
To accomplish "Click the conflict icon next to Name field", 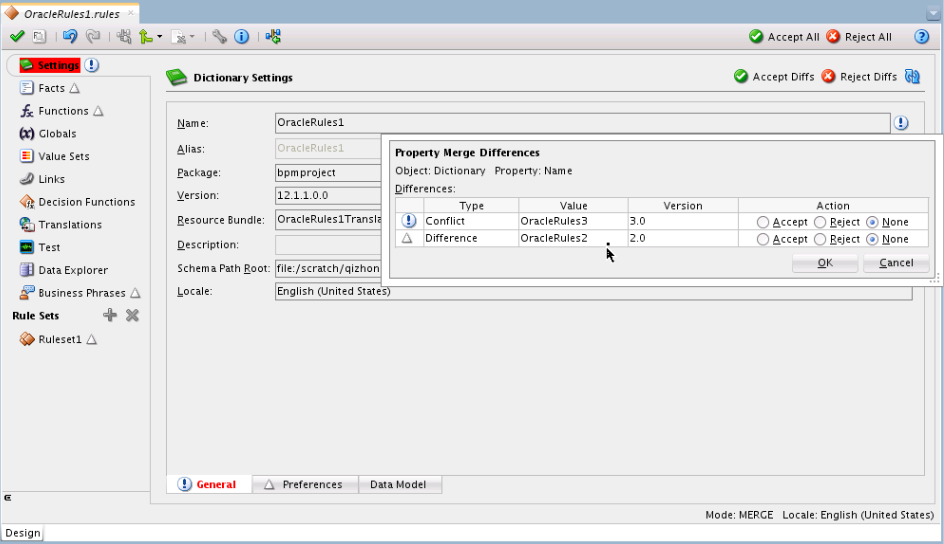I will pyautogui.click(x=901, y=123).
